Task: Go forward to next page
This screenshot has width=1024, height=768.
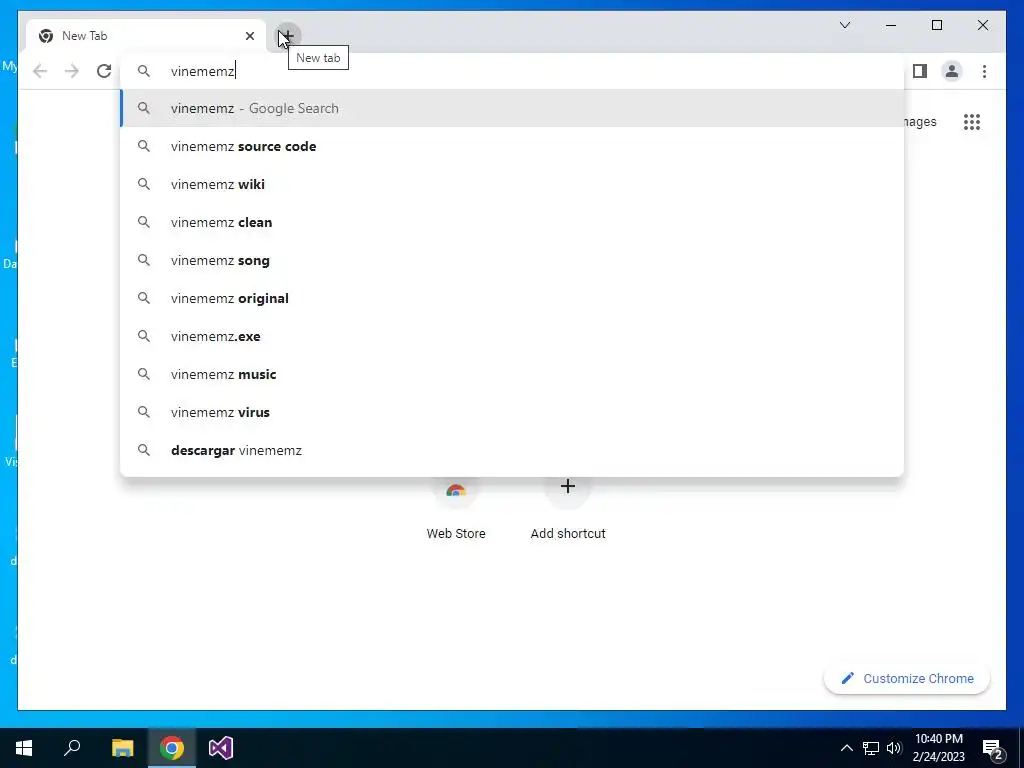Action: tap(72, 71)
